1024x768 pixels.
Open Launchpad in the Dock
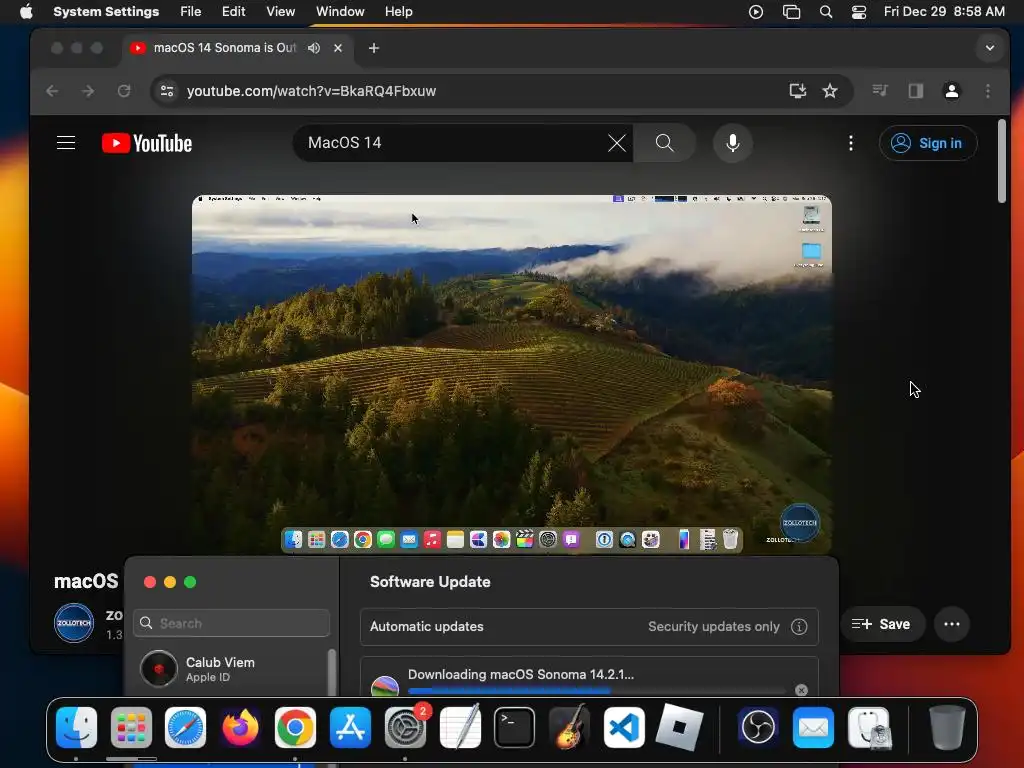point(131,728)
